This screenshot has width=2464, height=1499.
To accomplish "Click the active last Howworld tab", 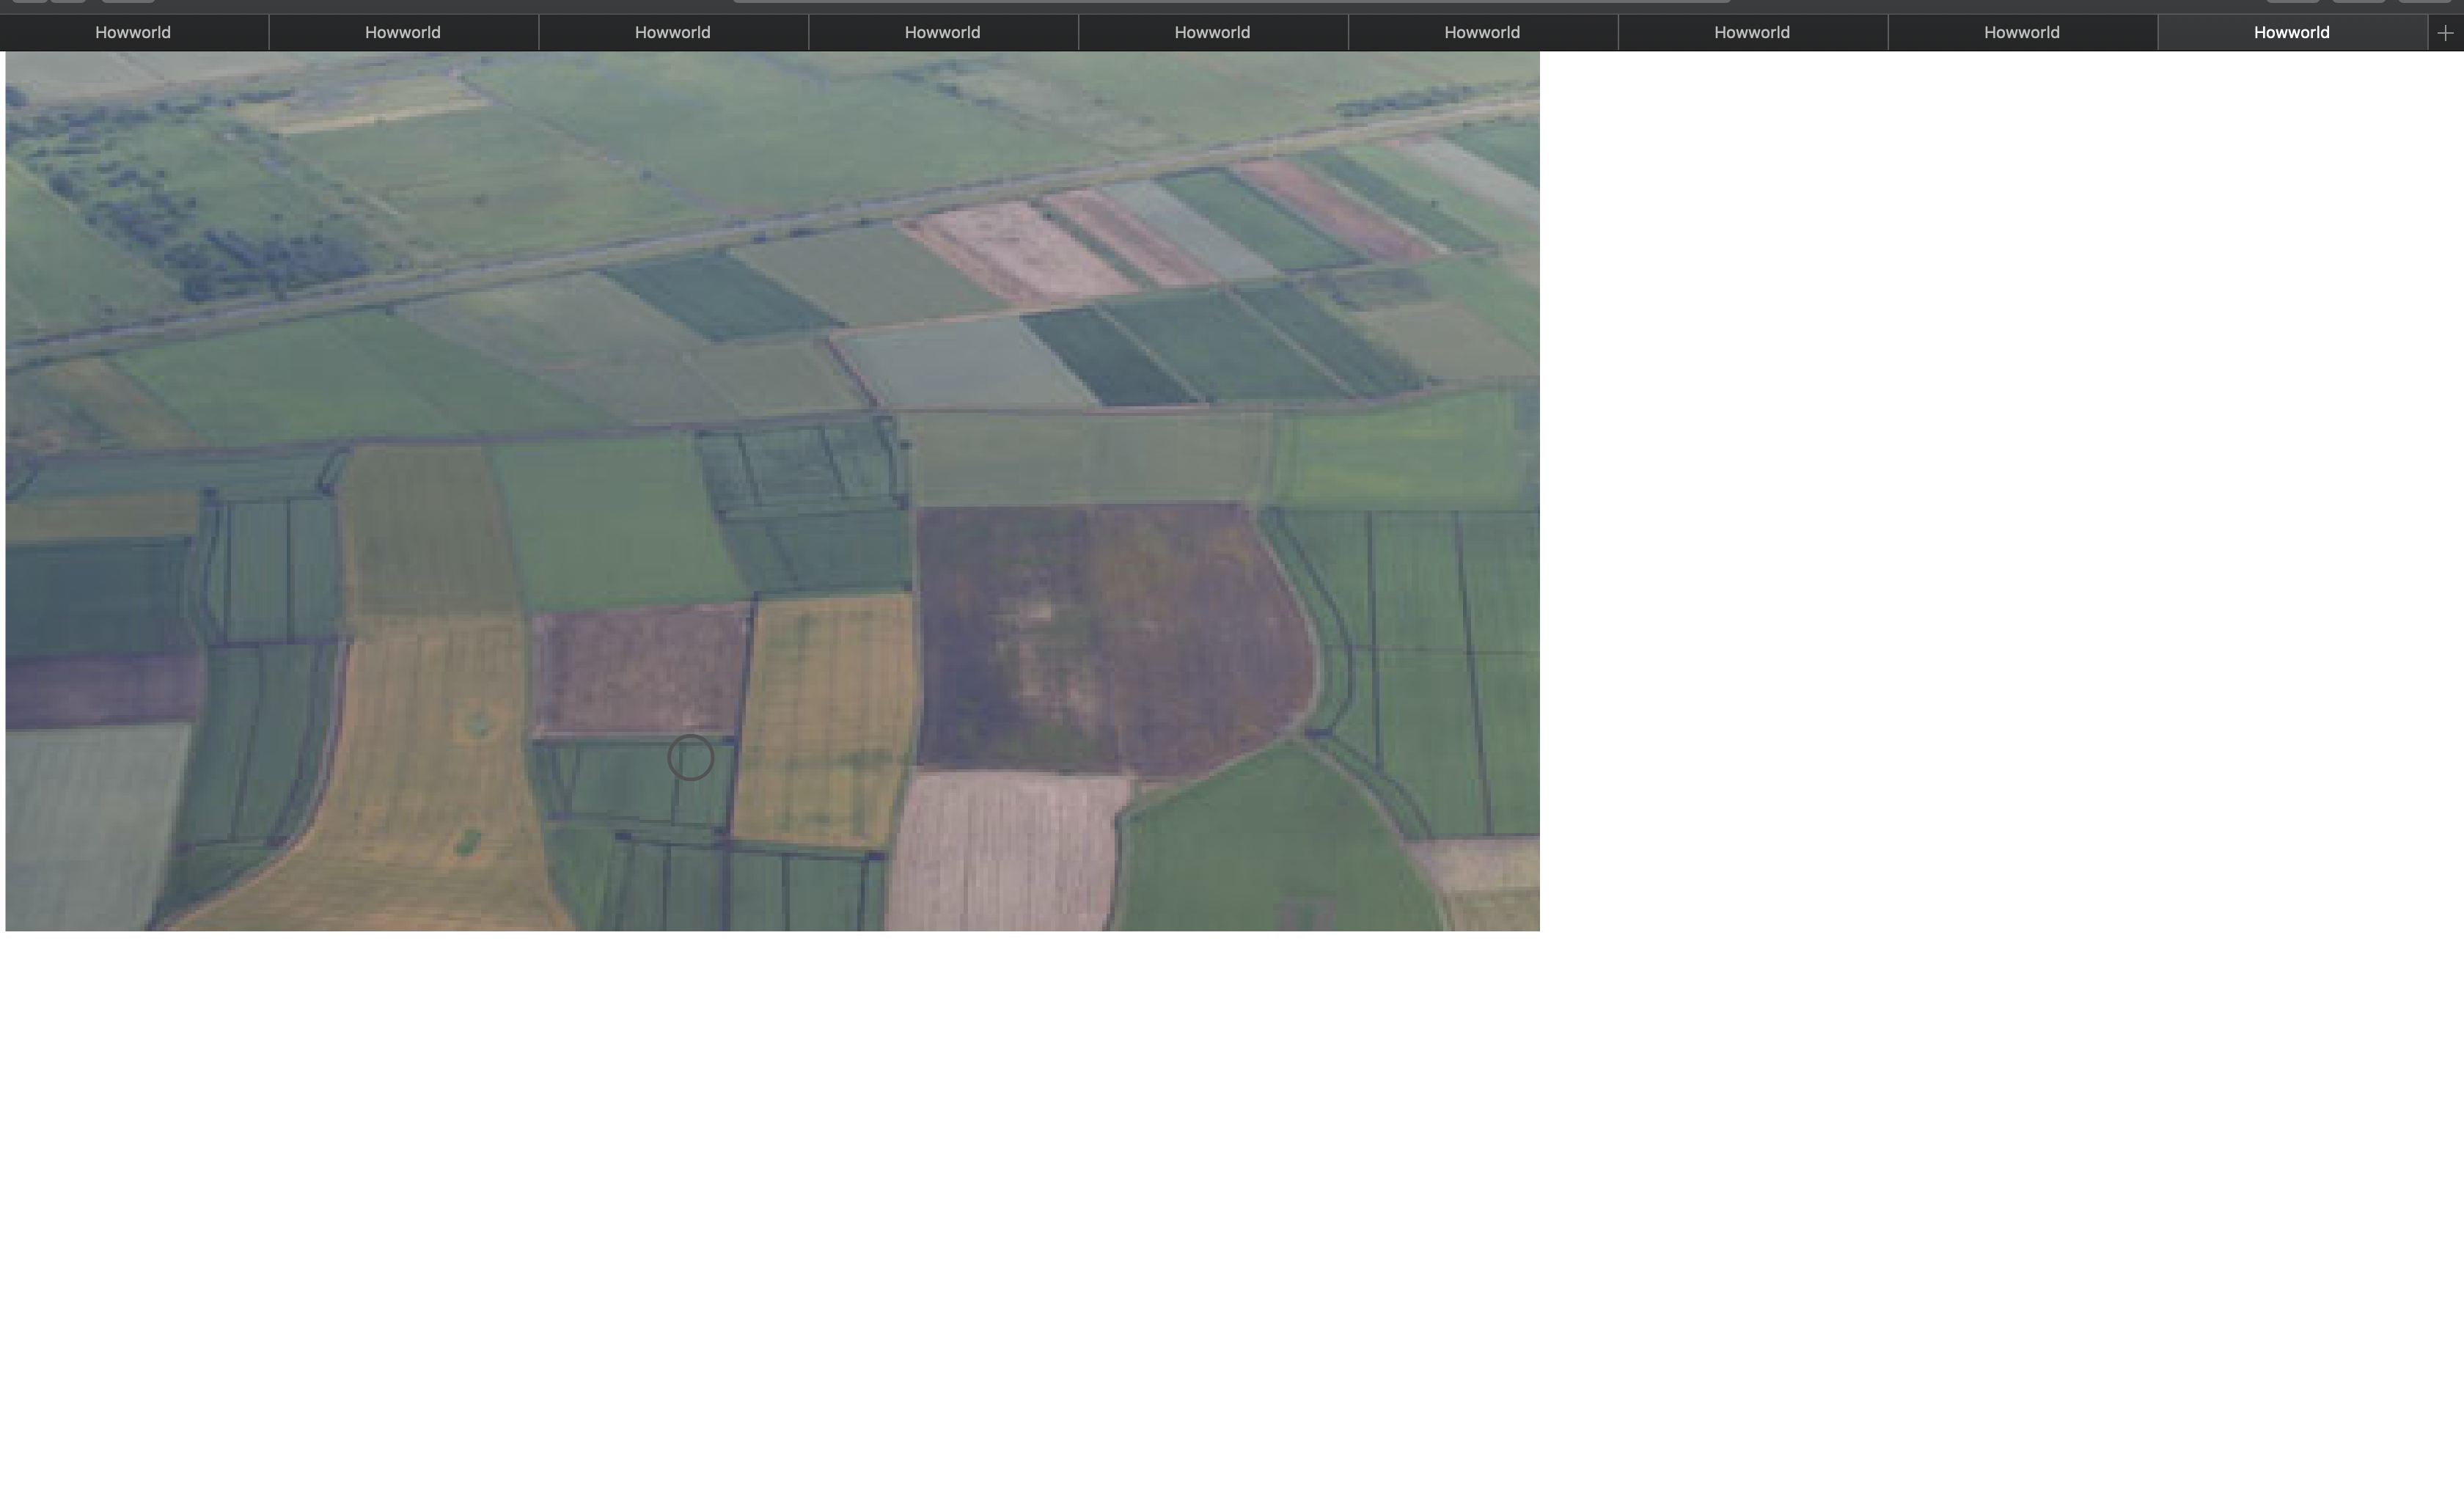I will pyautogui.click(x=2291, y=33).
